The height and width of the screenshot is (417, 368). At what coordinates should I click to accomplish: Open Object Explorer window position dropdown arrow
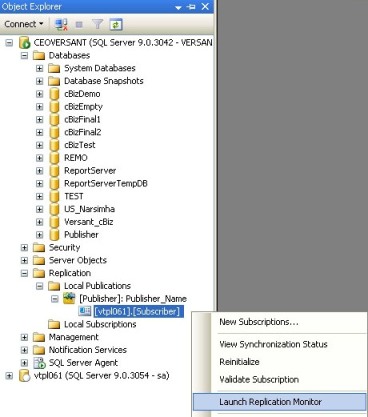click(178, 7)
